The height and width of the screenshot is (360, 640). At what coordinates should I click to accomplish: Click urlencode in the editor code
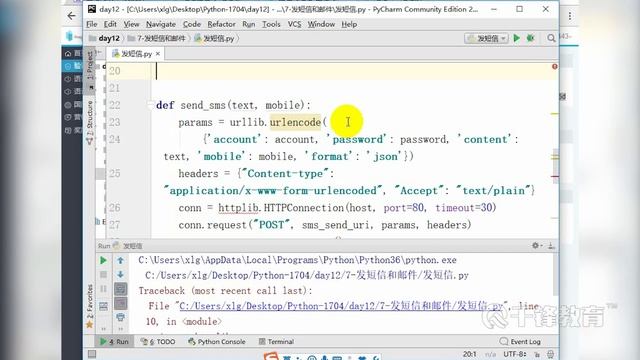pos(295,122)
